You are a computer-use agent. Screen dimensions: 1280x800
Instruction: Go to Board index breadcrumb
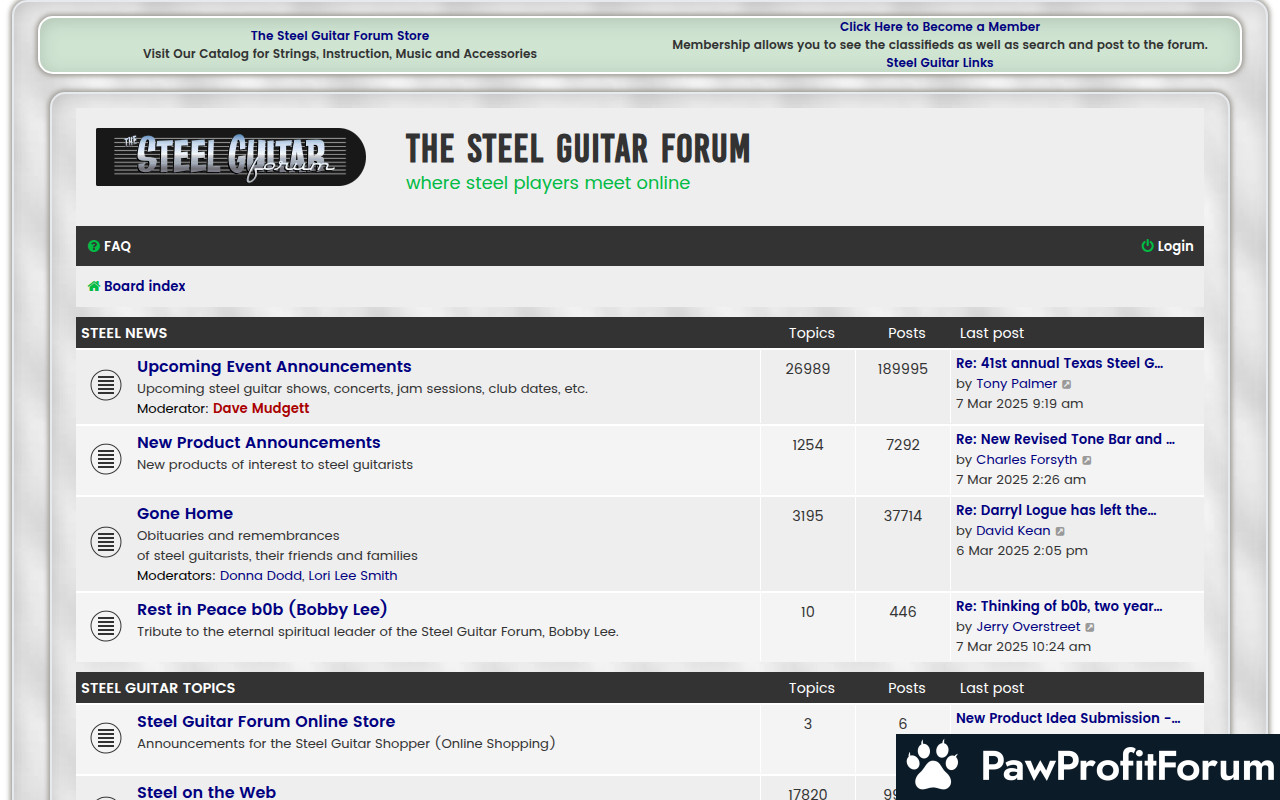coord(144,286)
